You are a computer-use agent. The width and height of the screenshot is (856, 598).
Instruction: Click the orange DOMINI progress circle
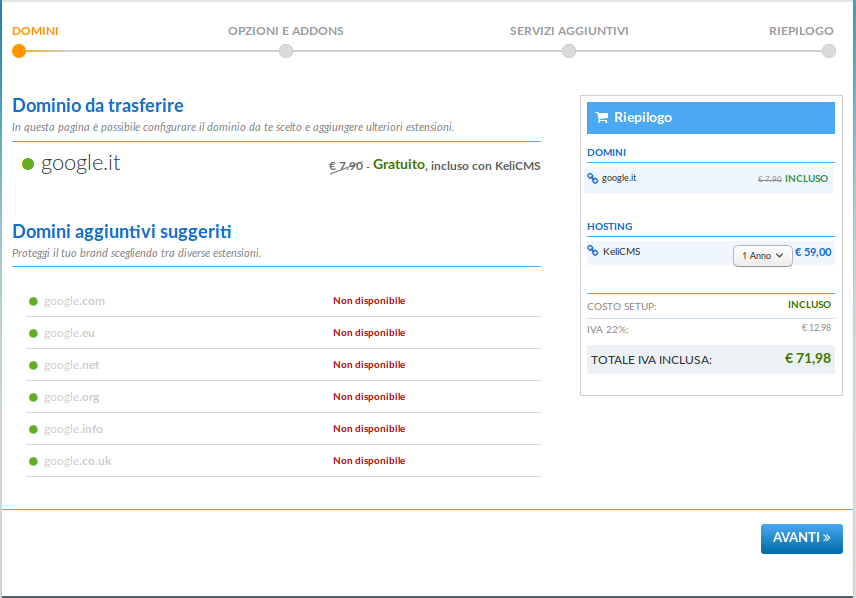pos(19,51)
